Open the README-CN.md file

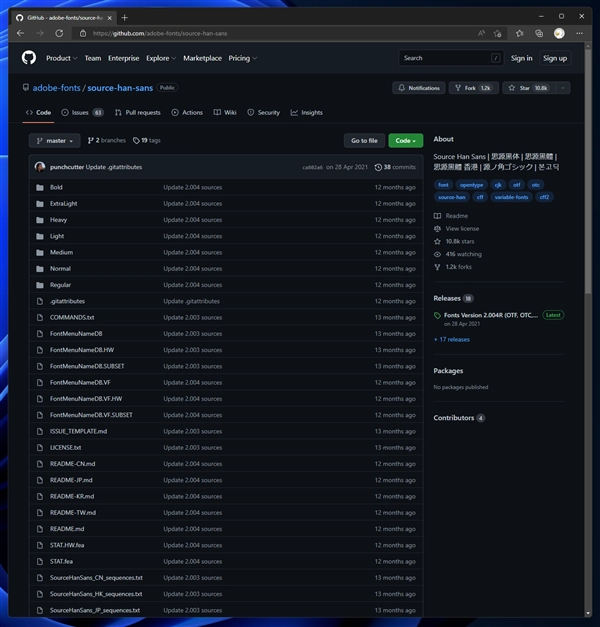pyautogui.click(x=72, y=464)
